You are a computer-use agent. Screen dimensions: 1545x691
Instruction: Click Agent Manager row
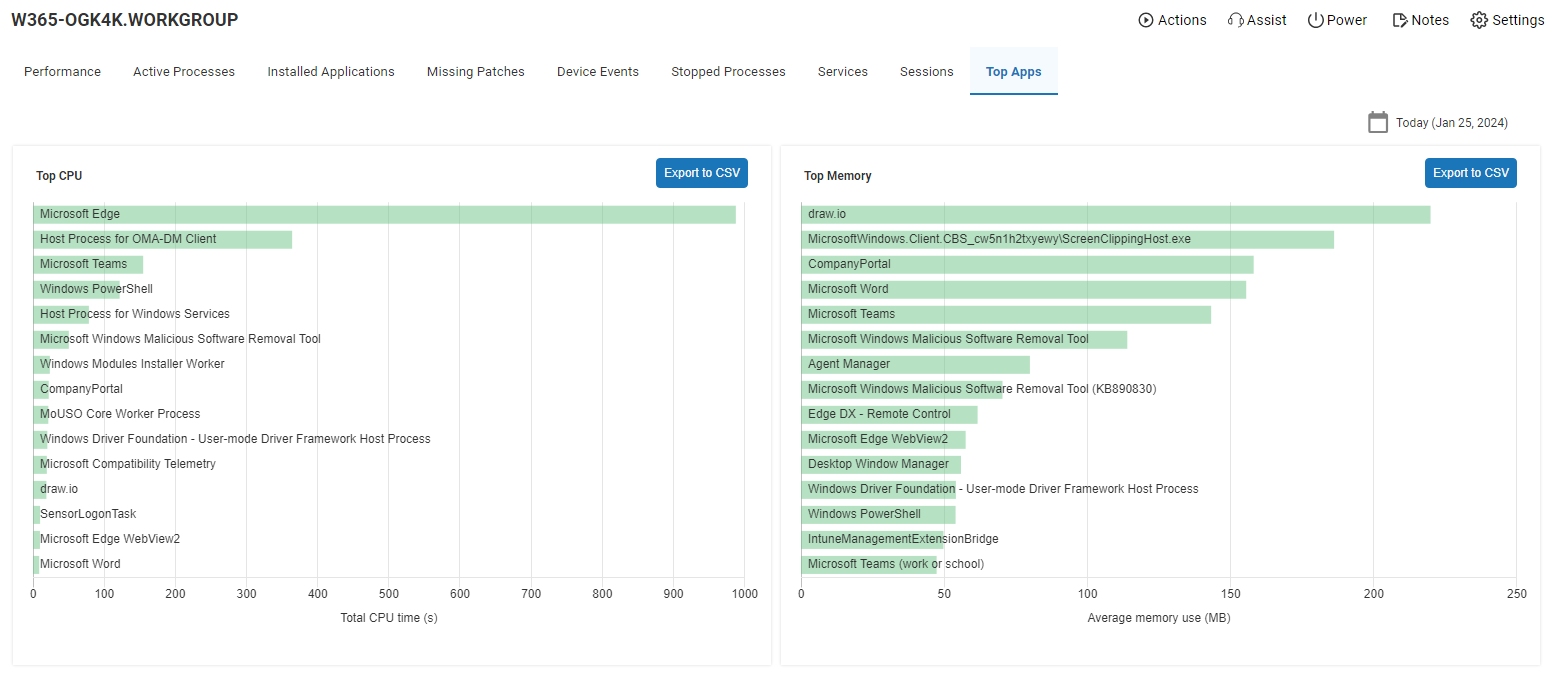tap(916, 364)
